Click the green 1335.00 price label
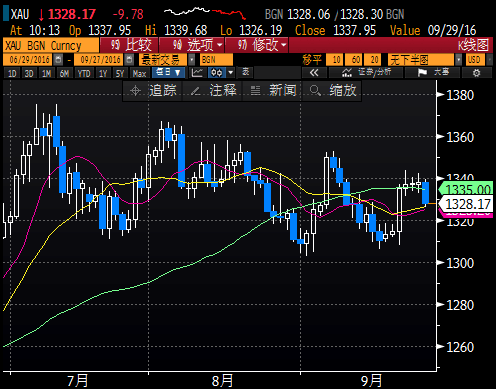This screenshot has height=389, width=496. click(x=466, y=189)
